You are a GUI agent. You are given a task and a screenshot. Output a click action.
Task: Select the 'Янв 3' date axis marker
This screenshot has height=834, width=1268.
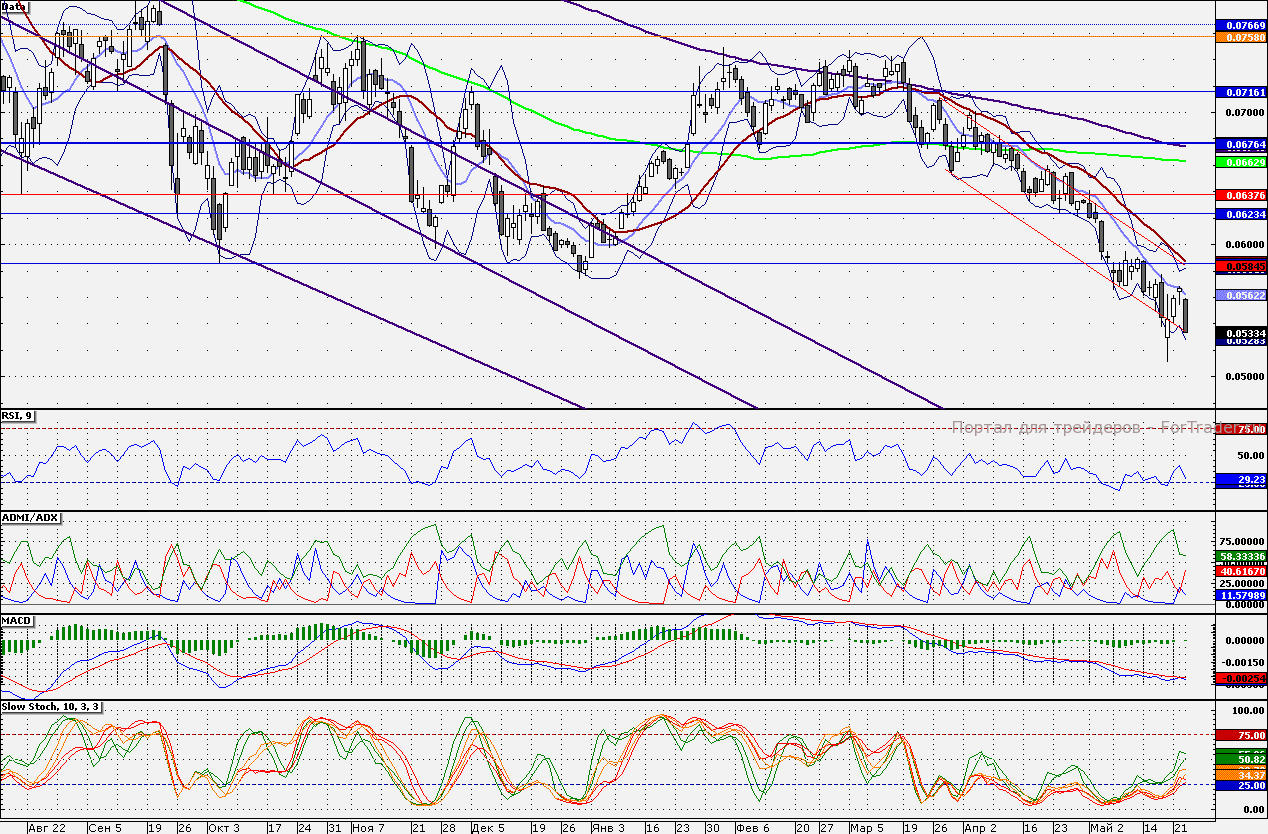tap(607, 827)
